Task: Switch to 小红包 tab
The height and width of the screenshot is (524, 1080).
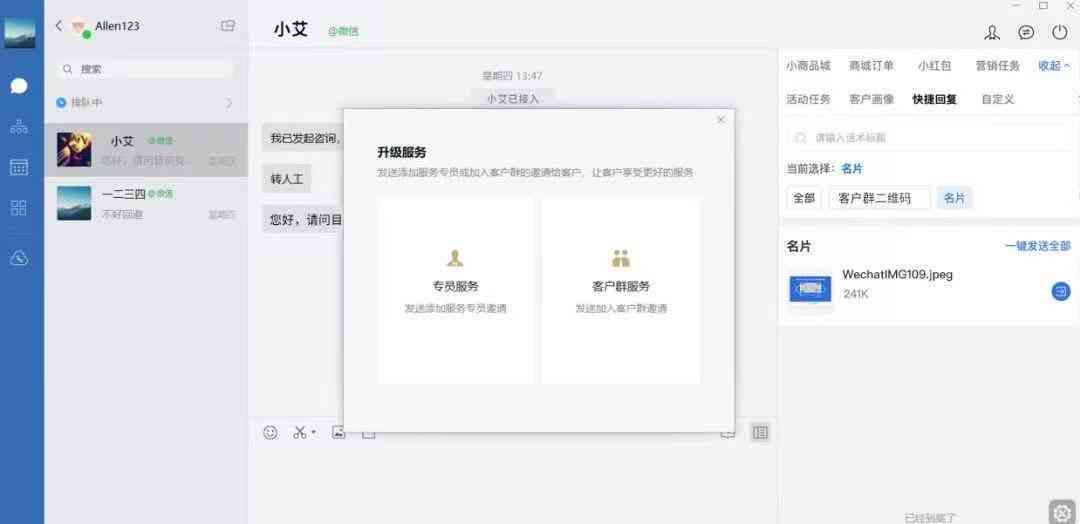Action: coord(935,66)
